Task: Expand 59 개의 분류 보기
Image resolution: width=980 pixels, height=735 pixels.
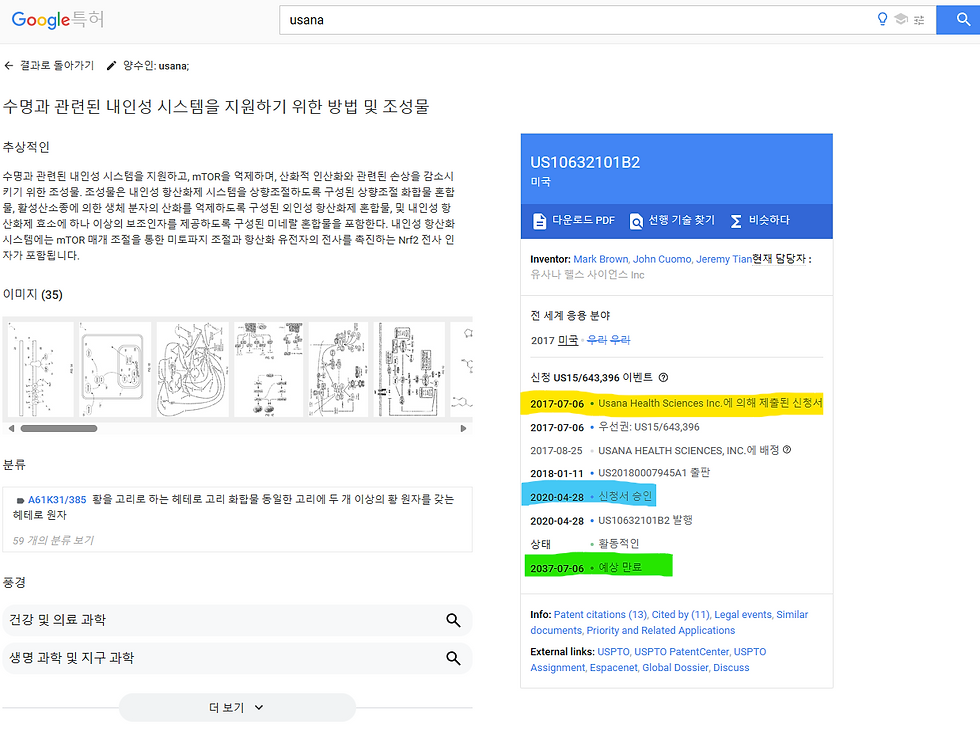Action: [53, 541]
